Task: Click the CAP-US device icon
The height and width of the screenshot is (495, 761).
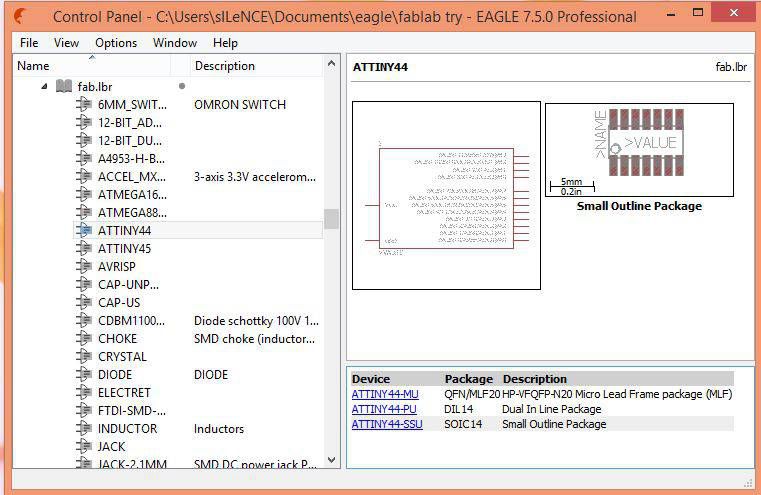Action: (x=84, y=302)
